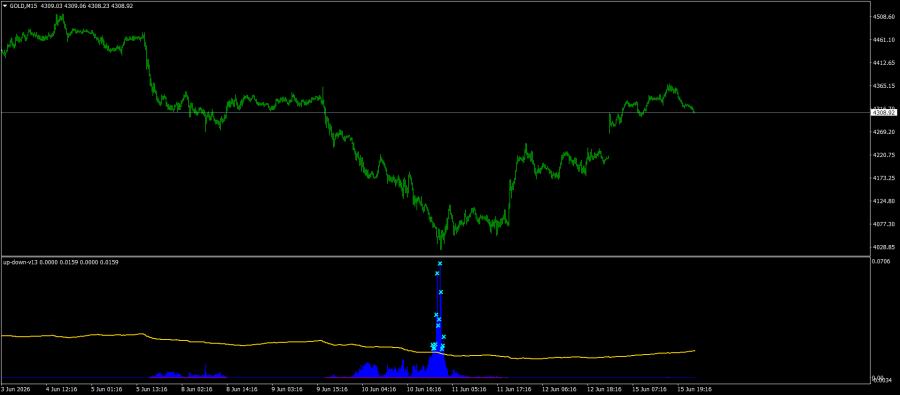The height and width of the screenshot is (395, 900).
Task: Click the 4412.65 price axis label
Action: [x=883, y=63]
